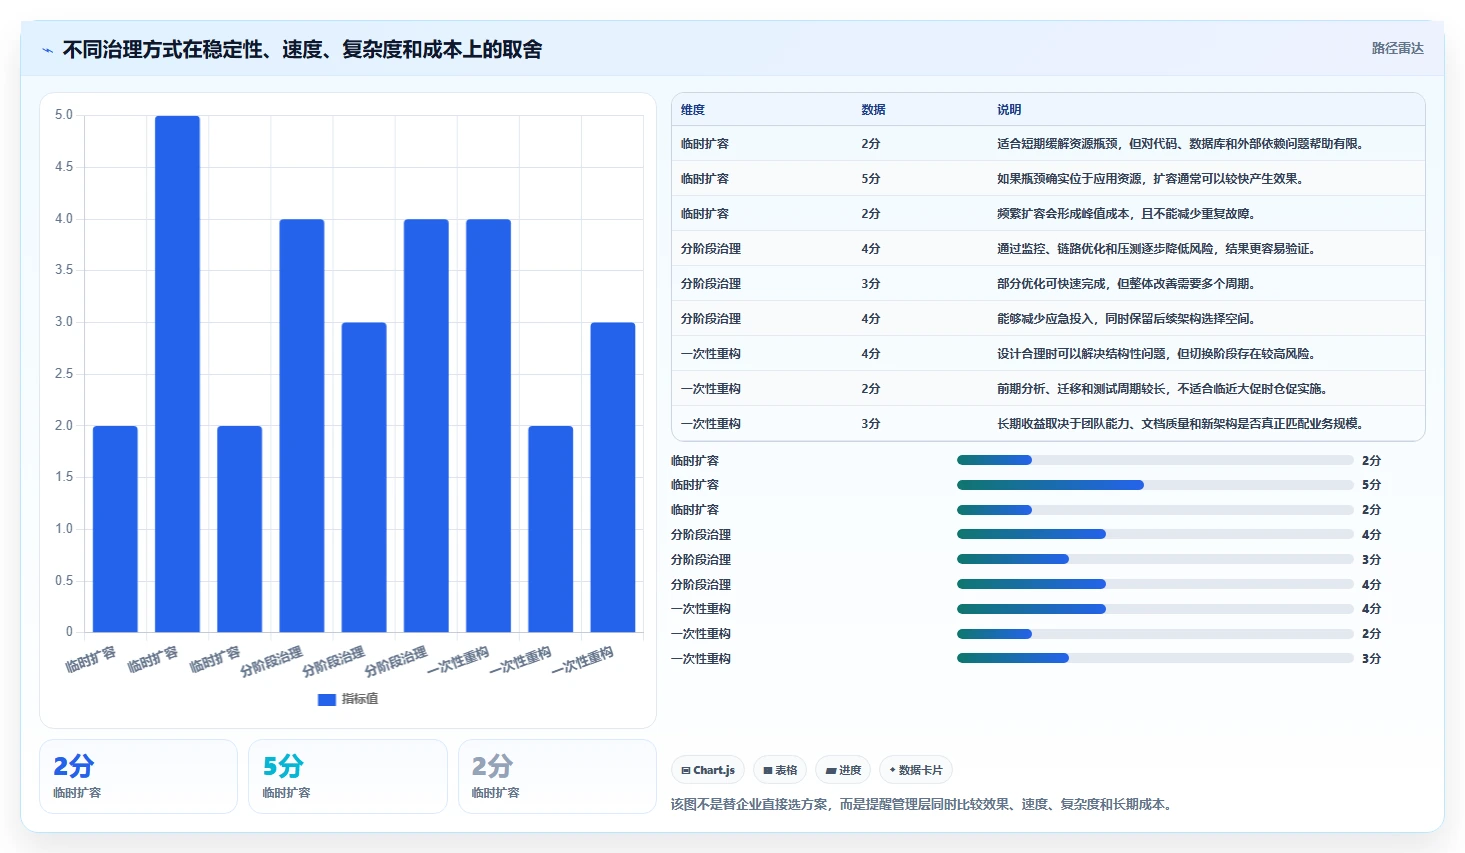Click the 5.0 y-axis label

click(64, 115)
